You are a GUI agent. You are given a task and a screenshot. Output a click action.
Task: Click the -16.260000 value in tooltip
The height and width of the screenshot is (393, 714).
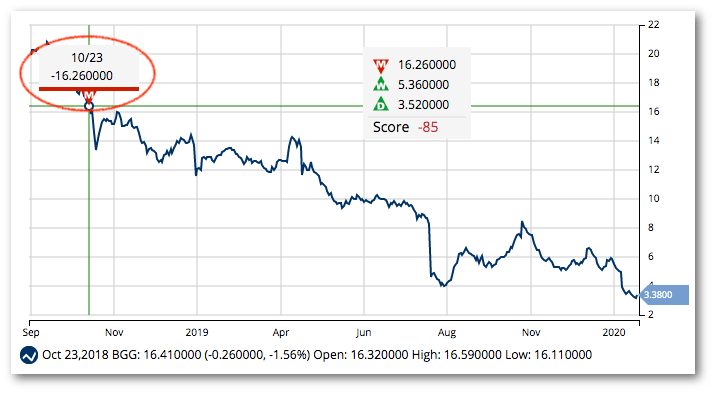82,76
